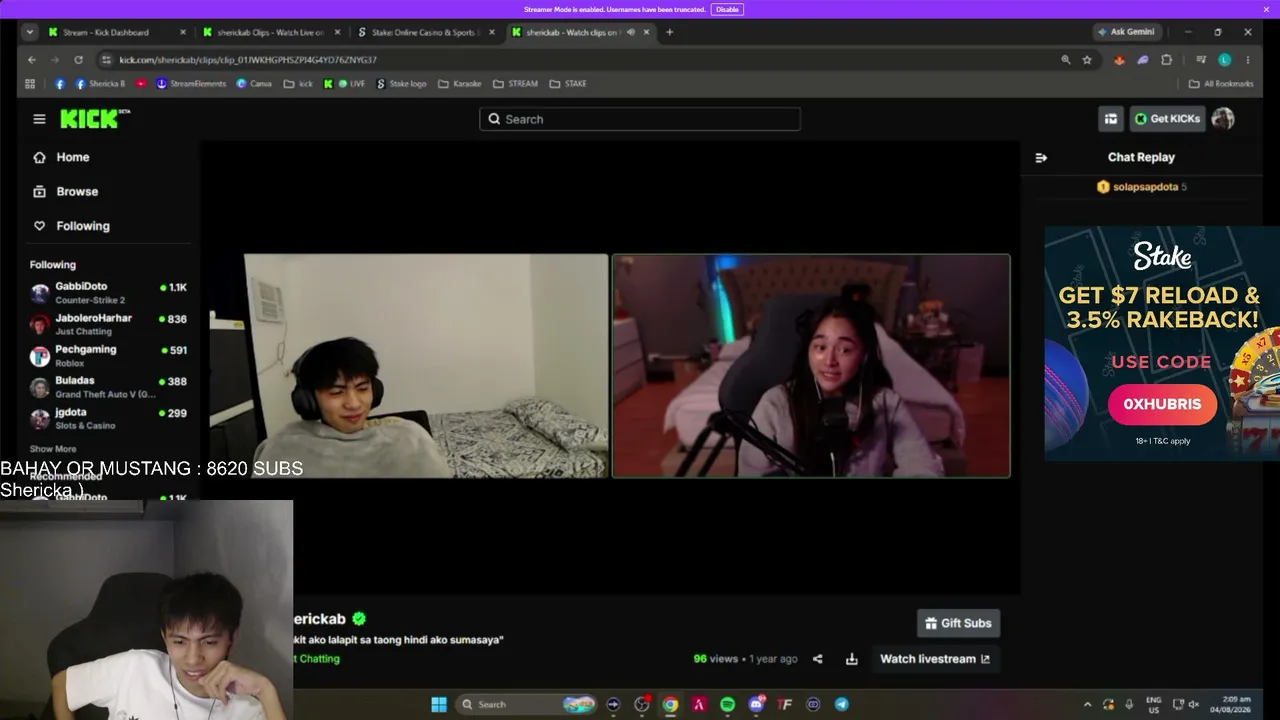
Task: Open the Chrome apps grid in bookmarks bar
Action: [x=30, y=84]
